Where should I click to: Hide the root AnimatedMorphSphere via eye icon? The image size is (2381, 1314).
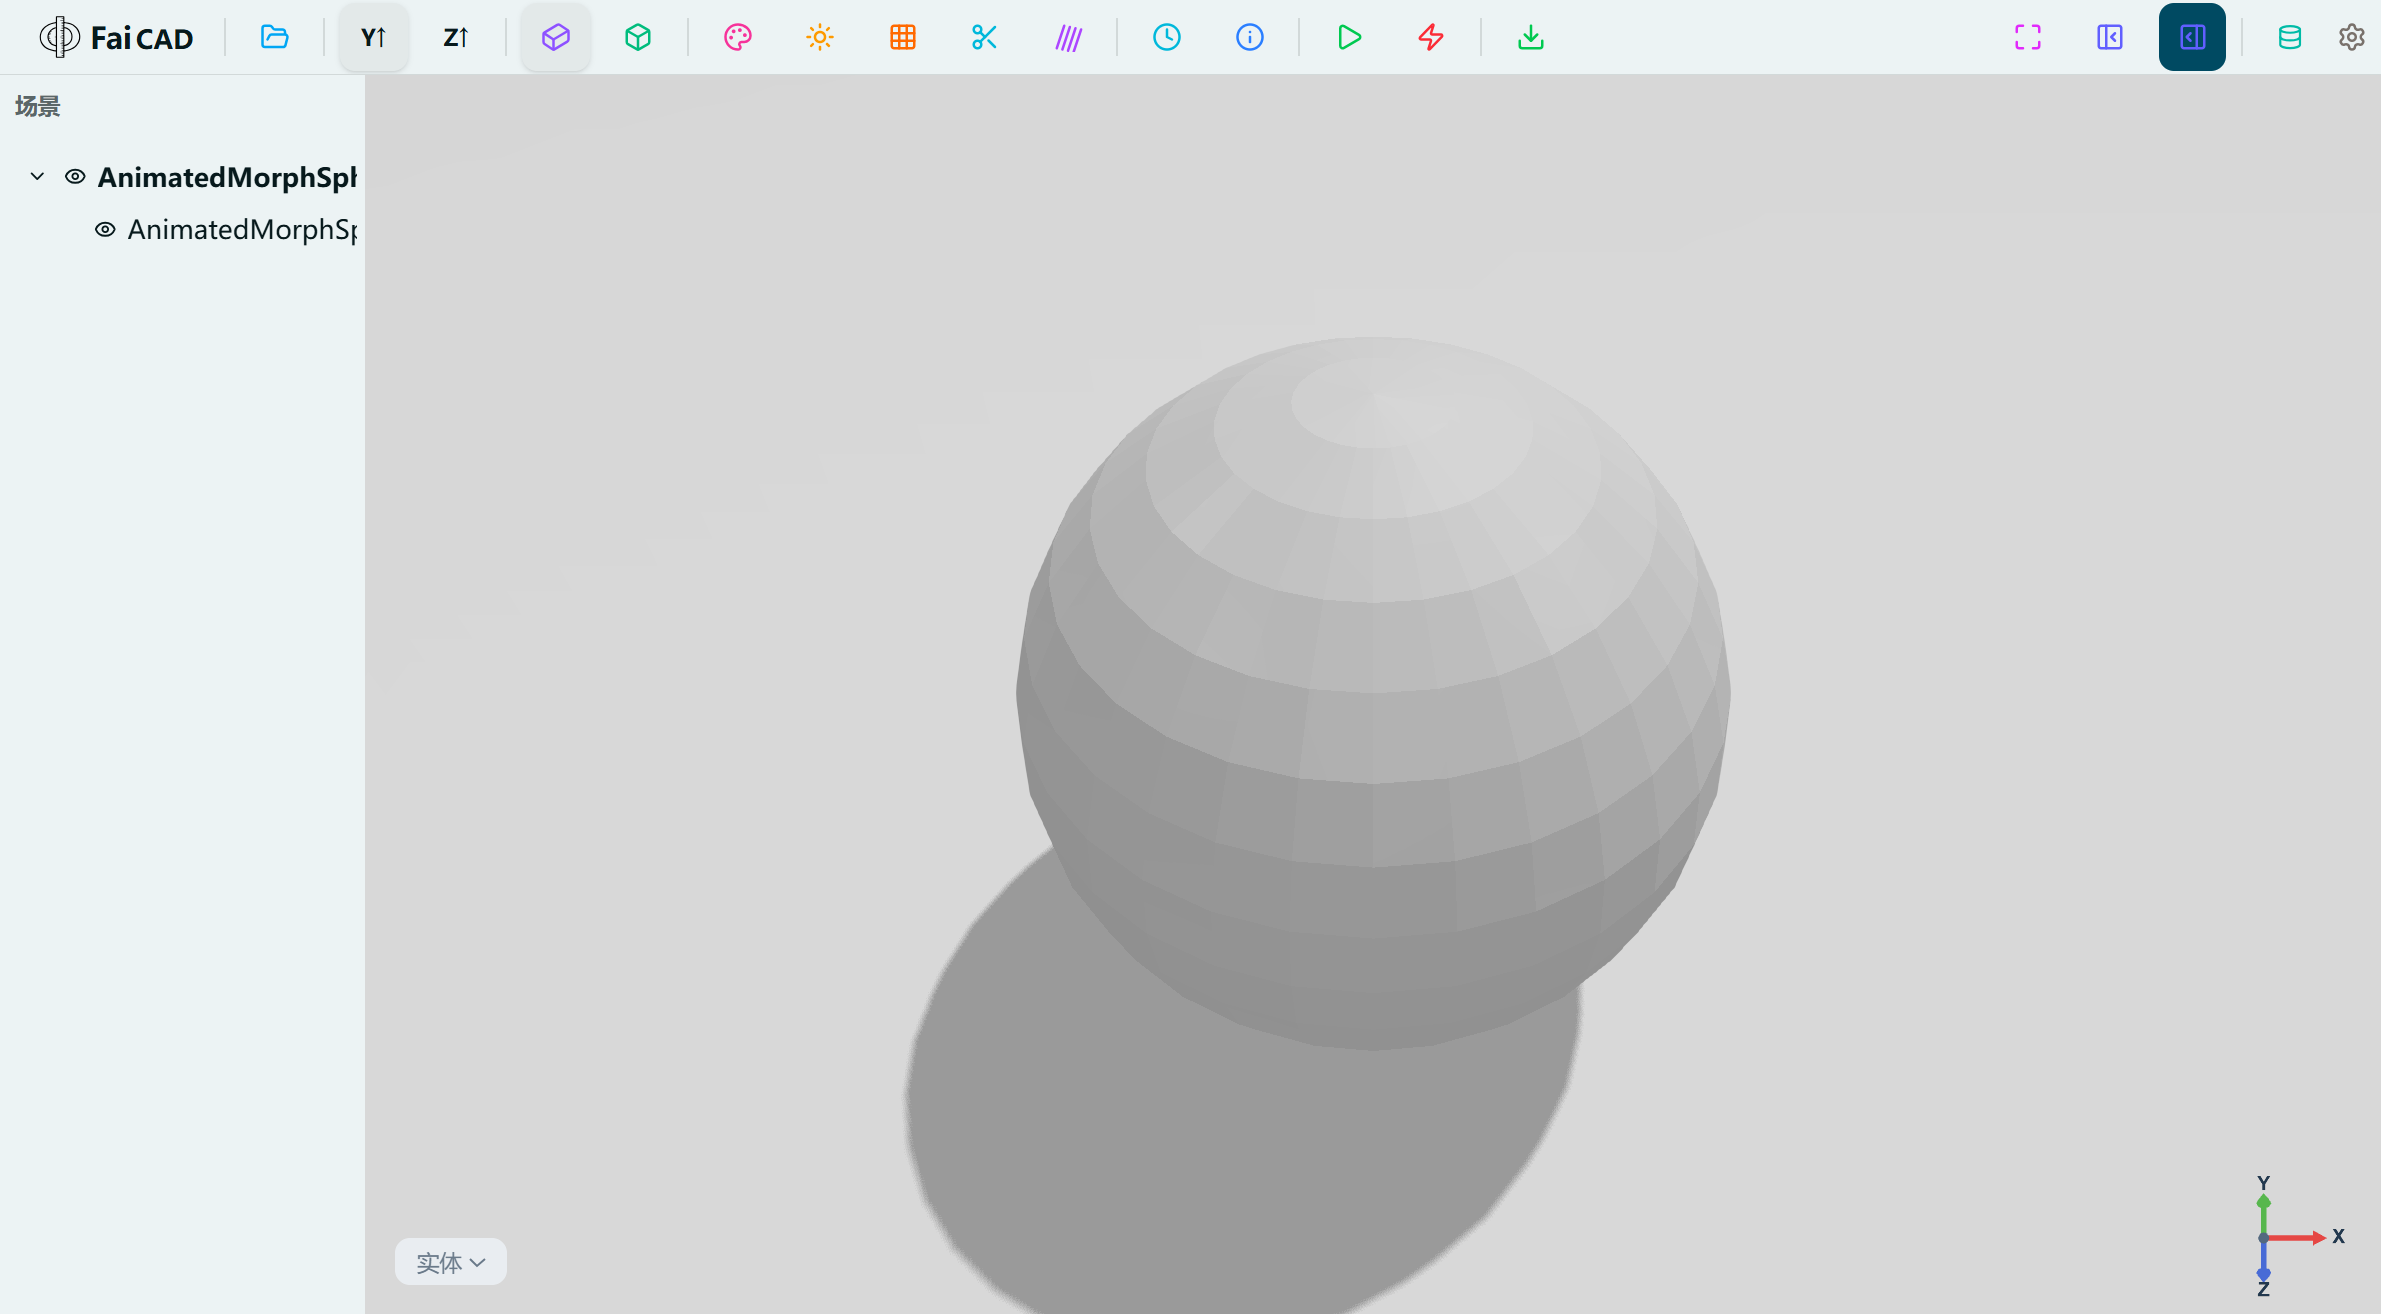75,176
